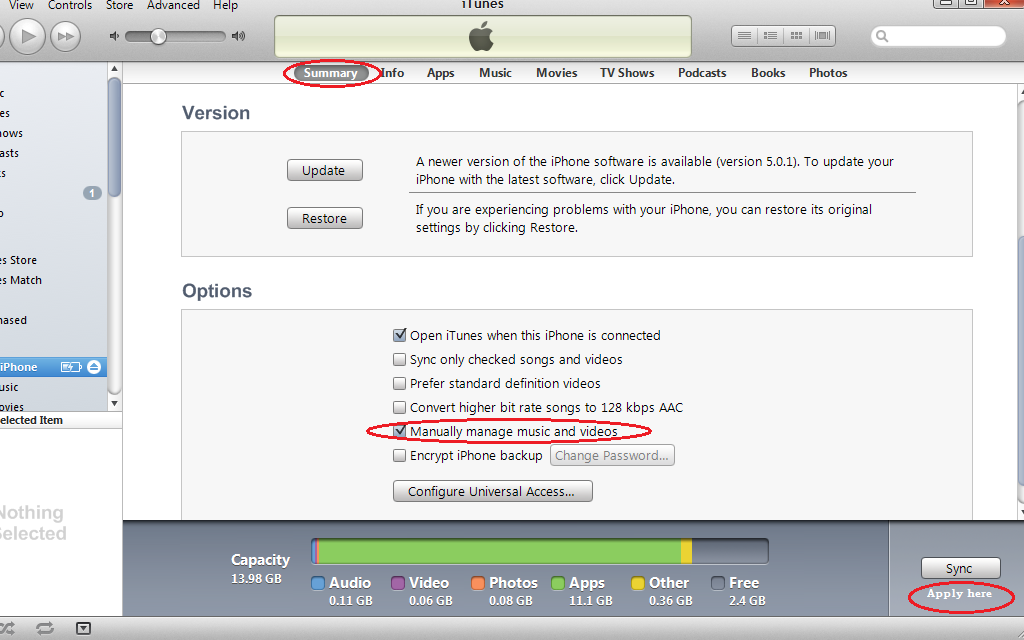Switch to list view icon
Screen dimensions: 1024x640
pyautogui.click(x=744, y=36)
